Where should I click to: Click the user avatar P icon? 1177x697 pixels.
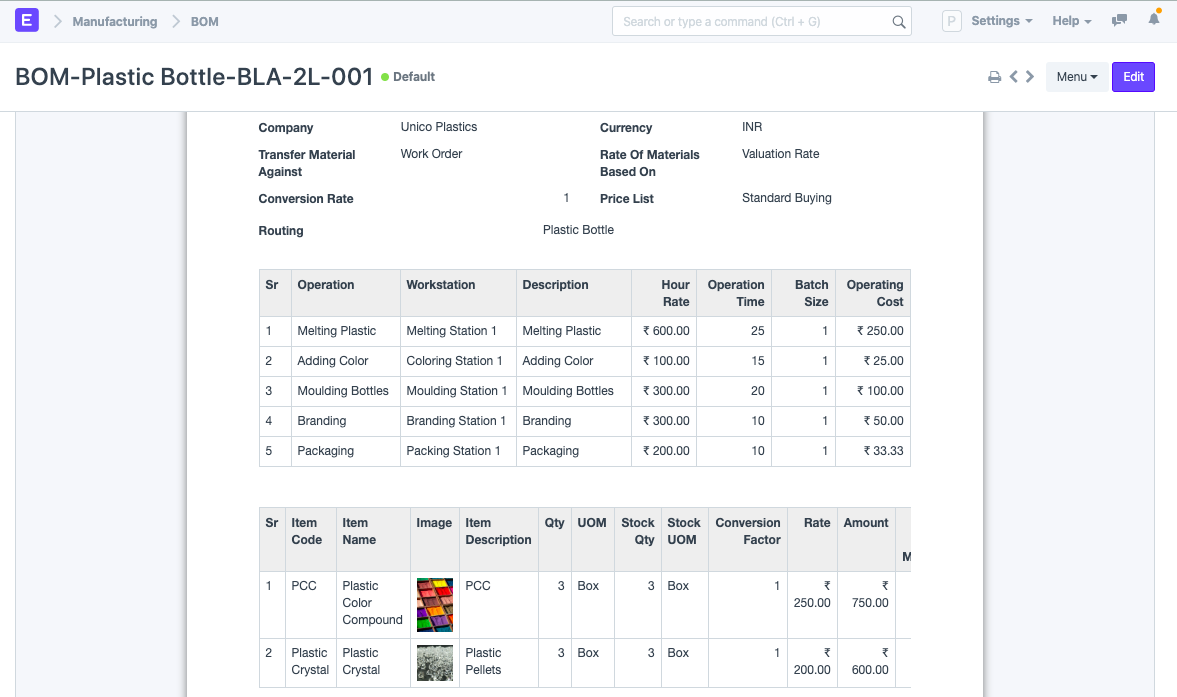pyautogui.click(x=951, y=21)
